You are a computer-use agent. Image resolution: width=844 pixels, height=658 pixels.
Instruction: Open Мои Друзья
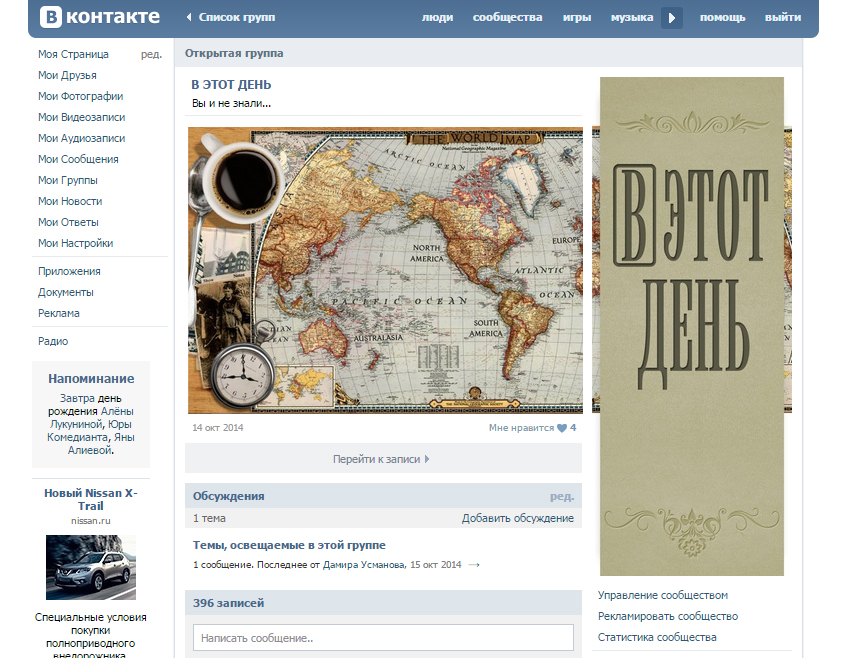point(67,75)
